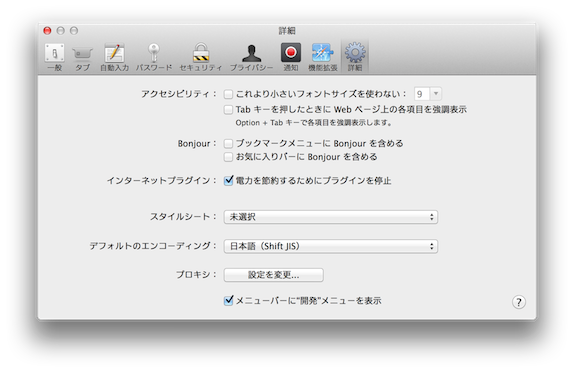The image size is (574, 372).
Task: Check ブックマークメニューに Bonjour を含める
Action: [x=228, y=144]
